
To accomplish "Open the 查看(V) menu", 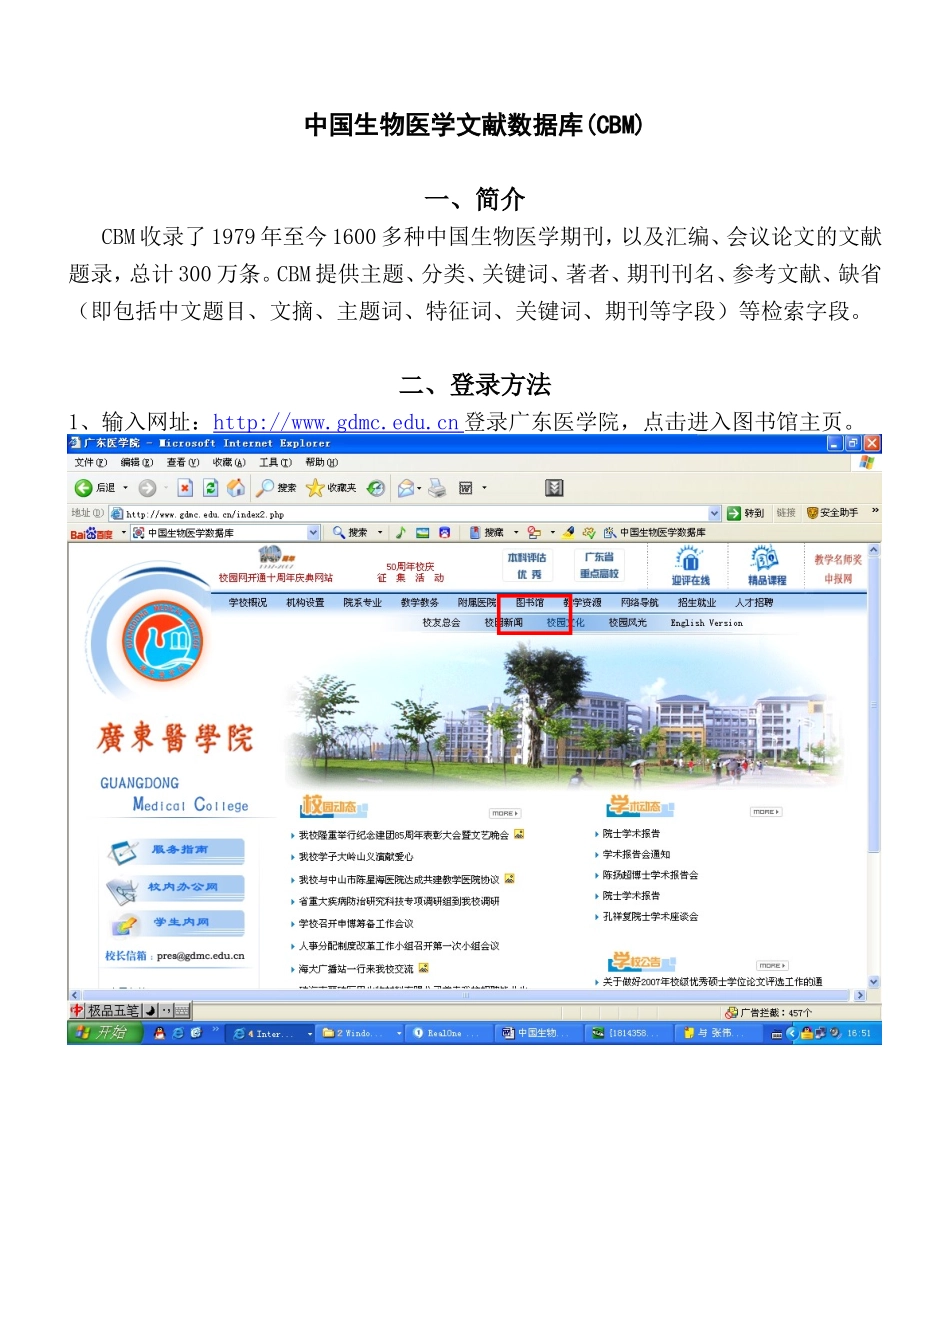I will (x=183, y=463).
